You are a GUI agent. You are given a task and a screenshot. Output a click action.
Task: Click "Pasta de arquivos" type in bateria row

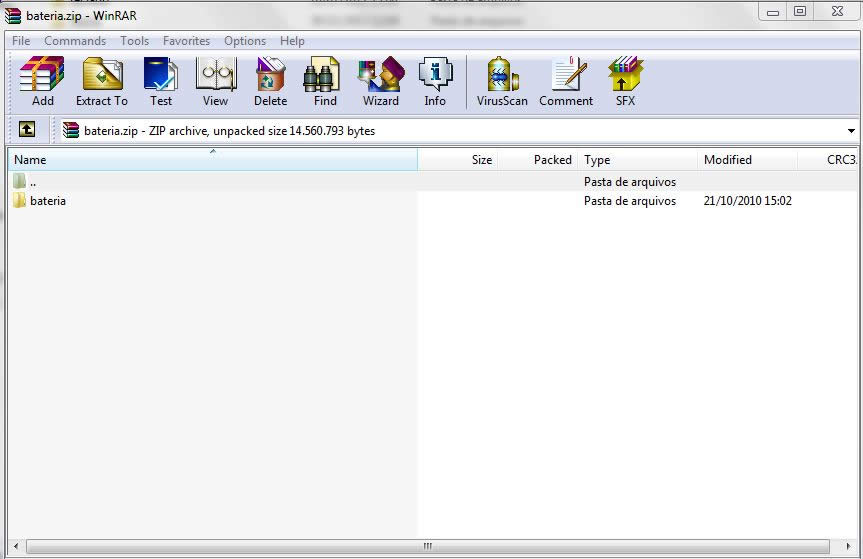[x=630, y=201]
